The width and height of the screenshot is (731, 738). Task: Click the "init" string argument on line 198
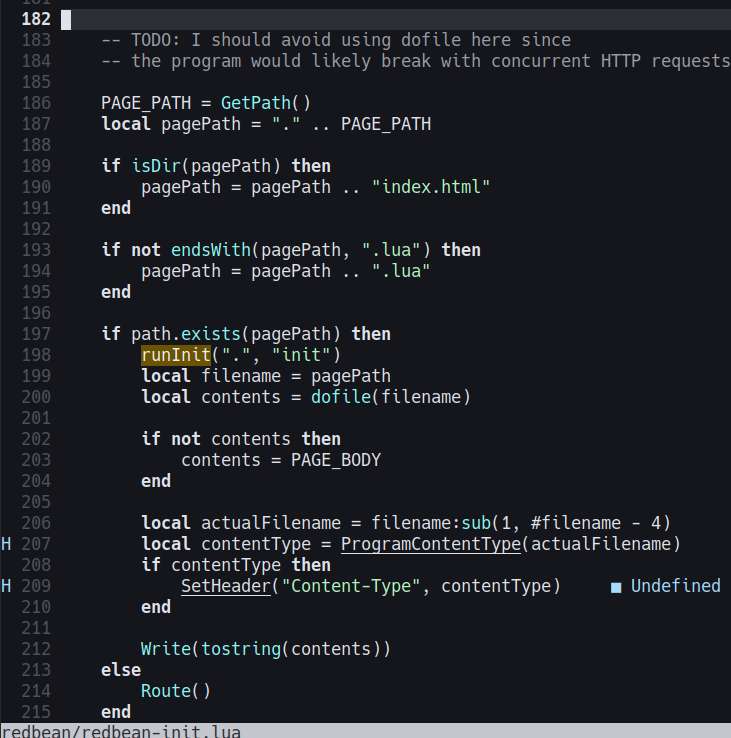tap(301, 355)
